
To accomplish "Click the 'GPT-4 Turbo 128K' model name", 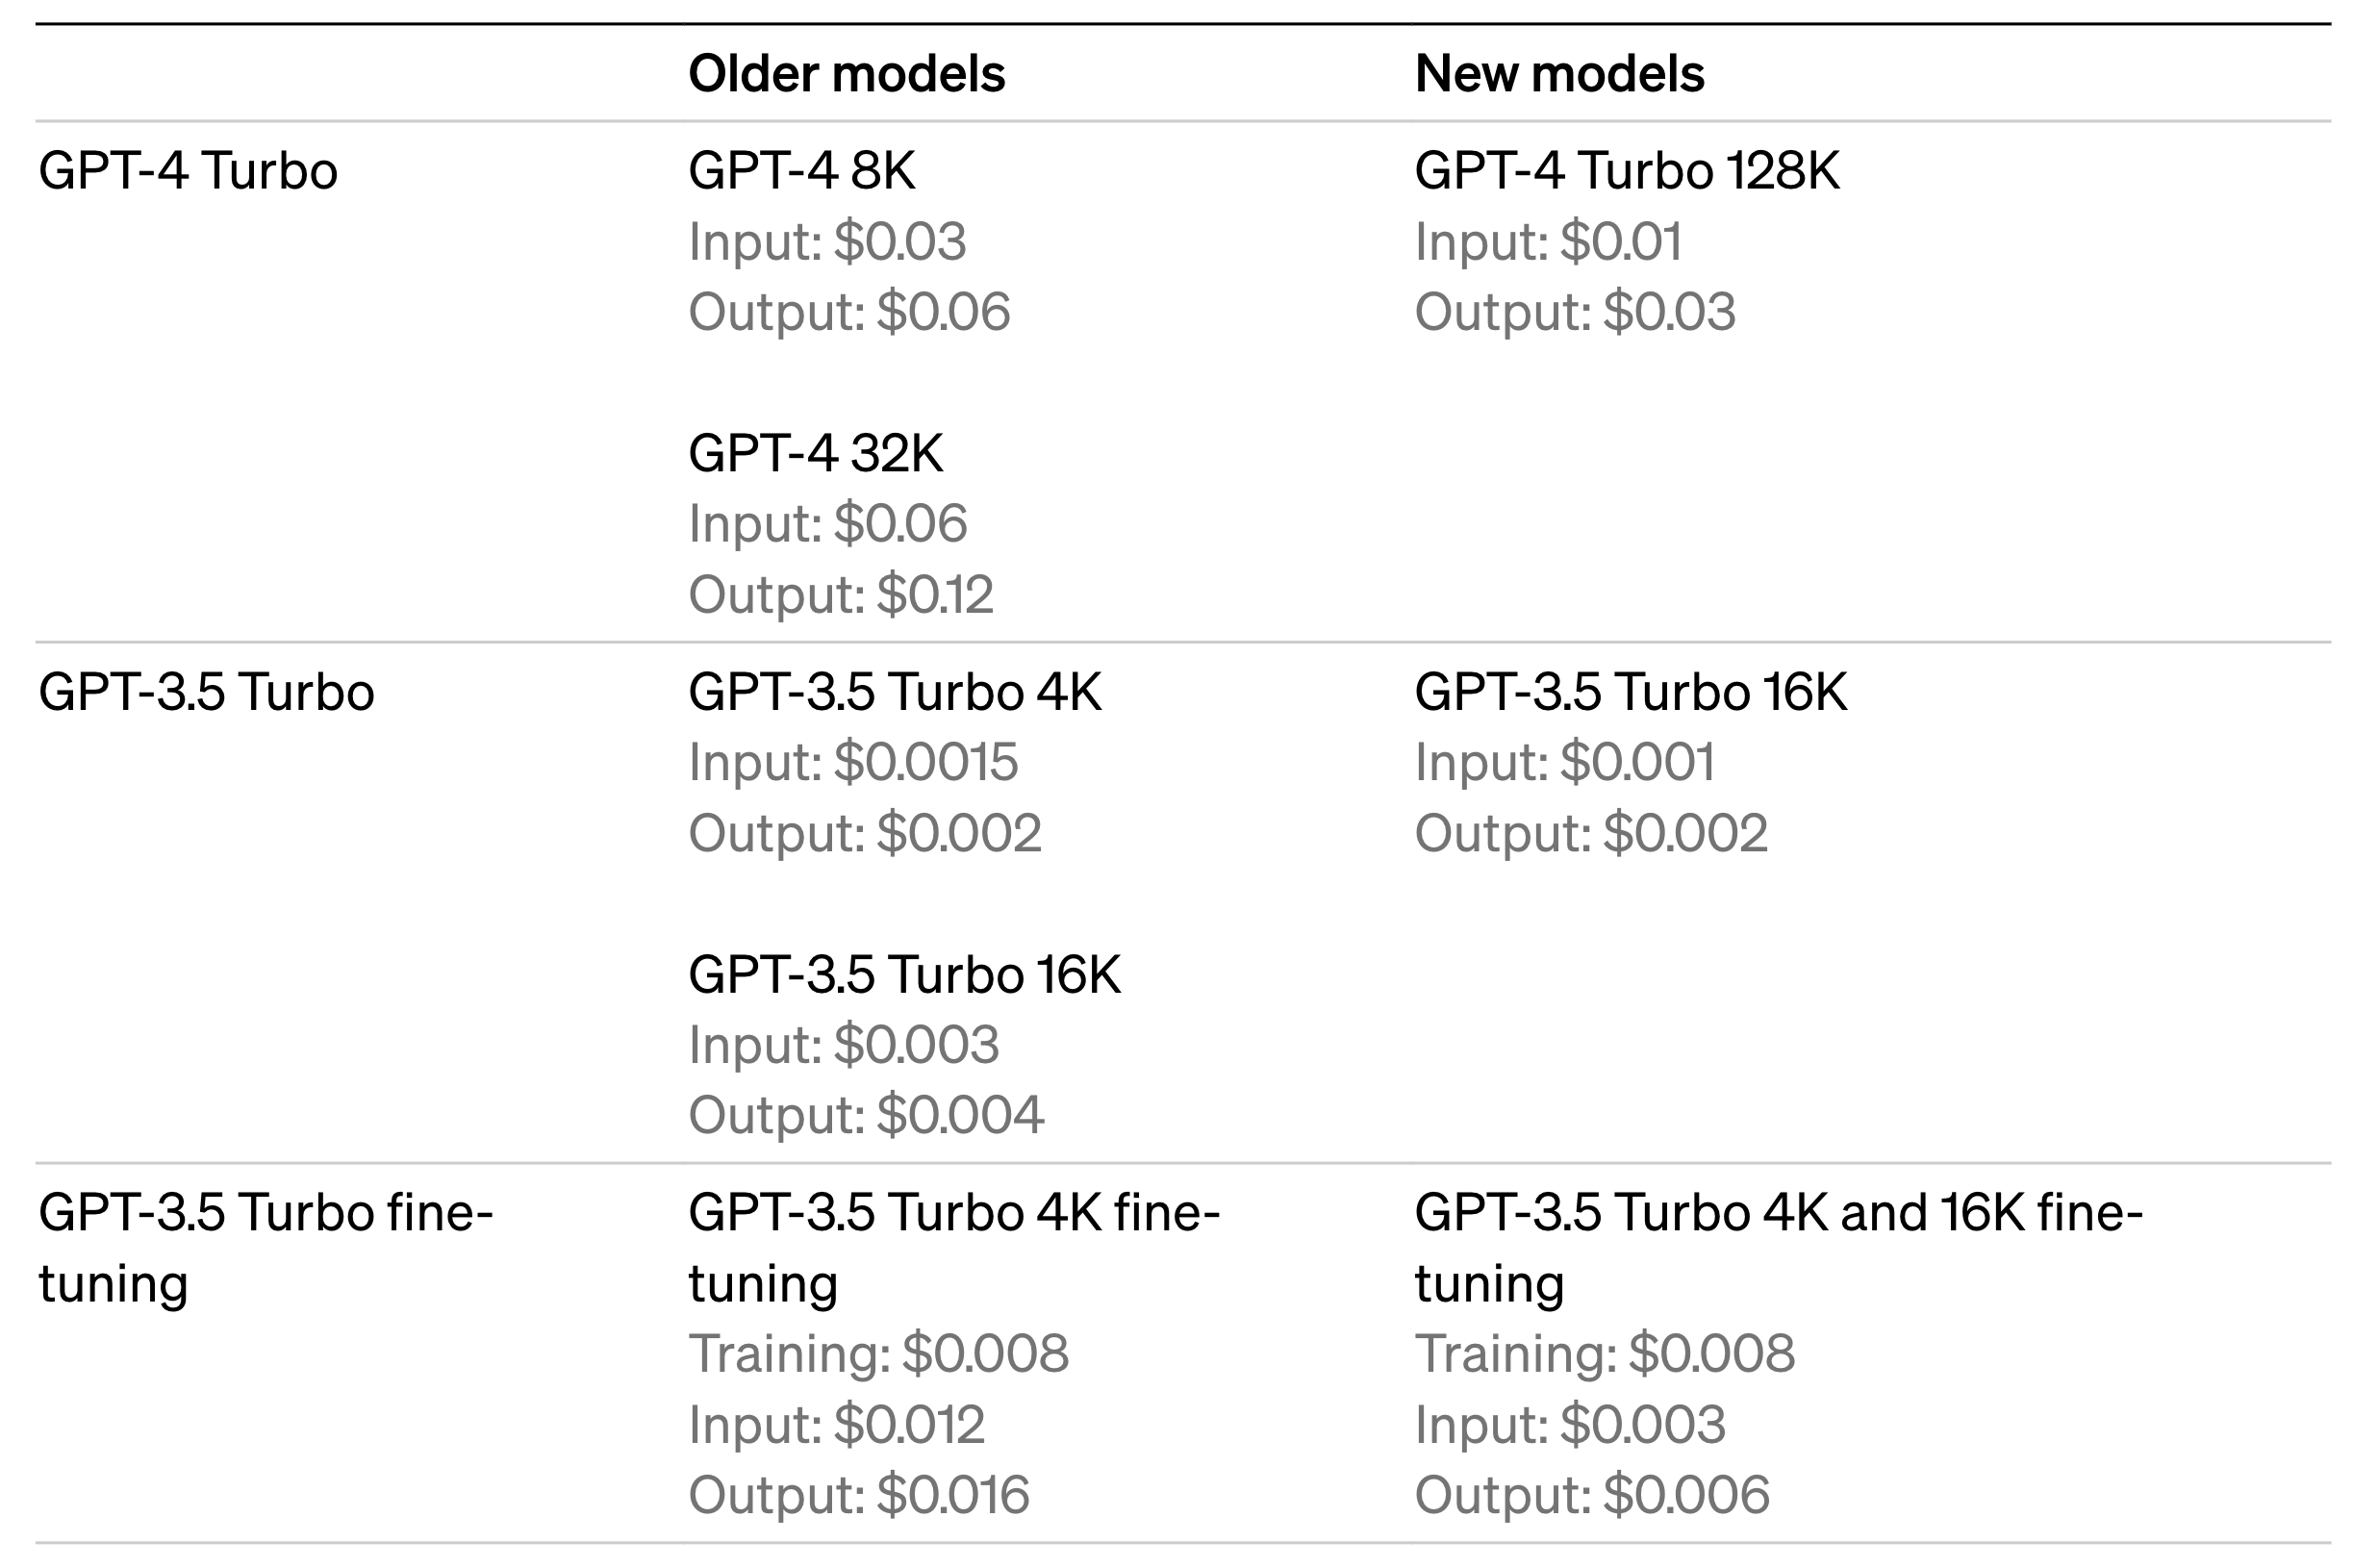I will coord(1626,170).
